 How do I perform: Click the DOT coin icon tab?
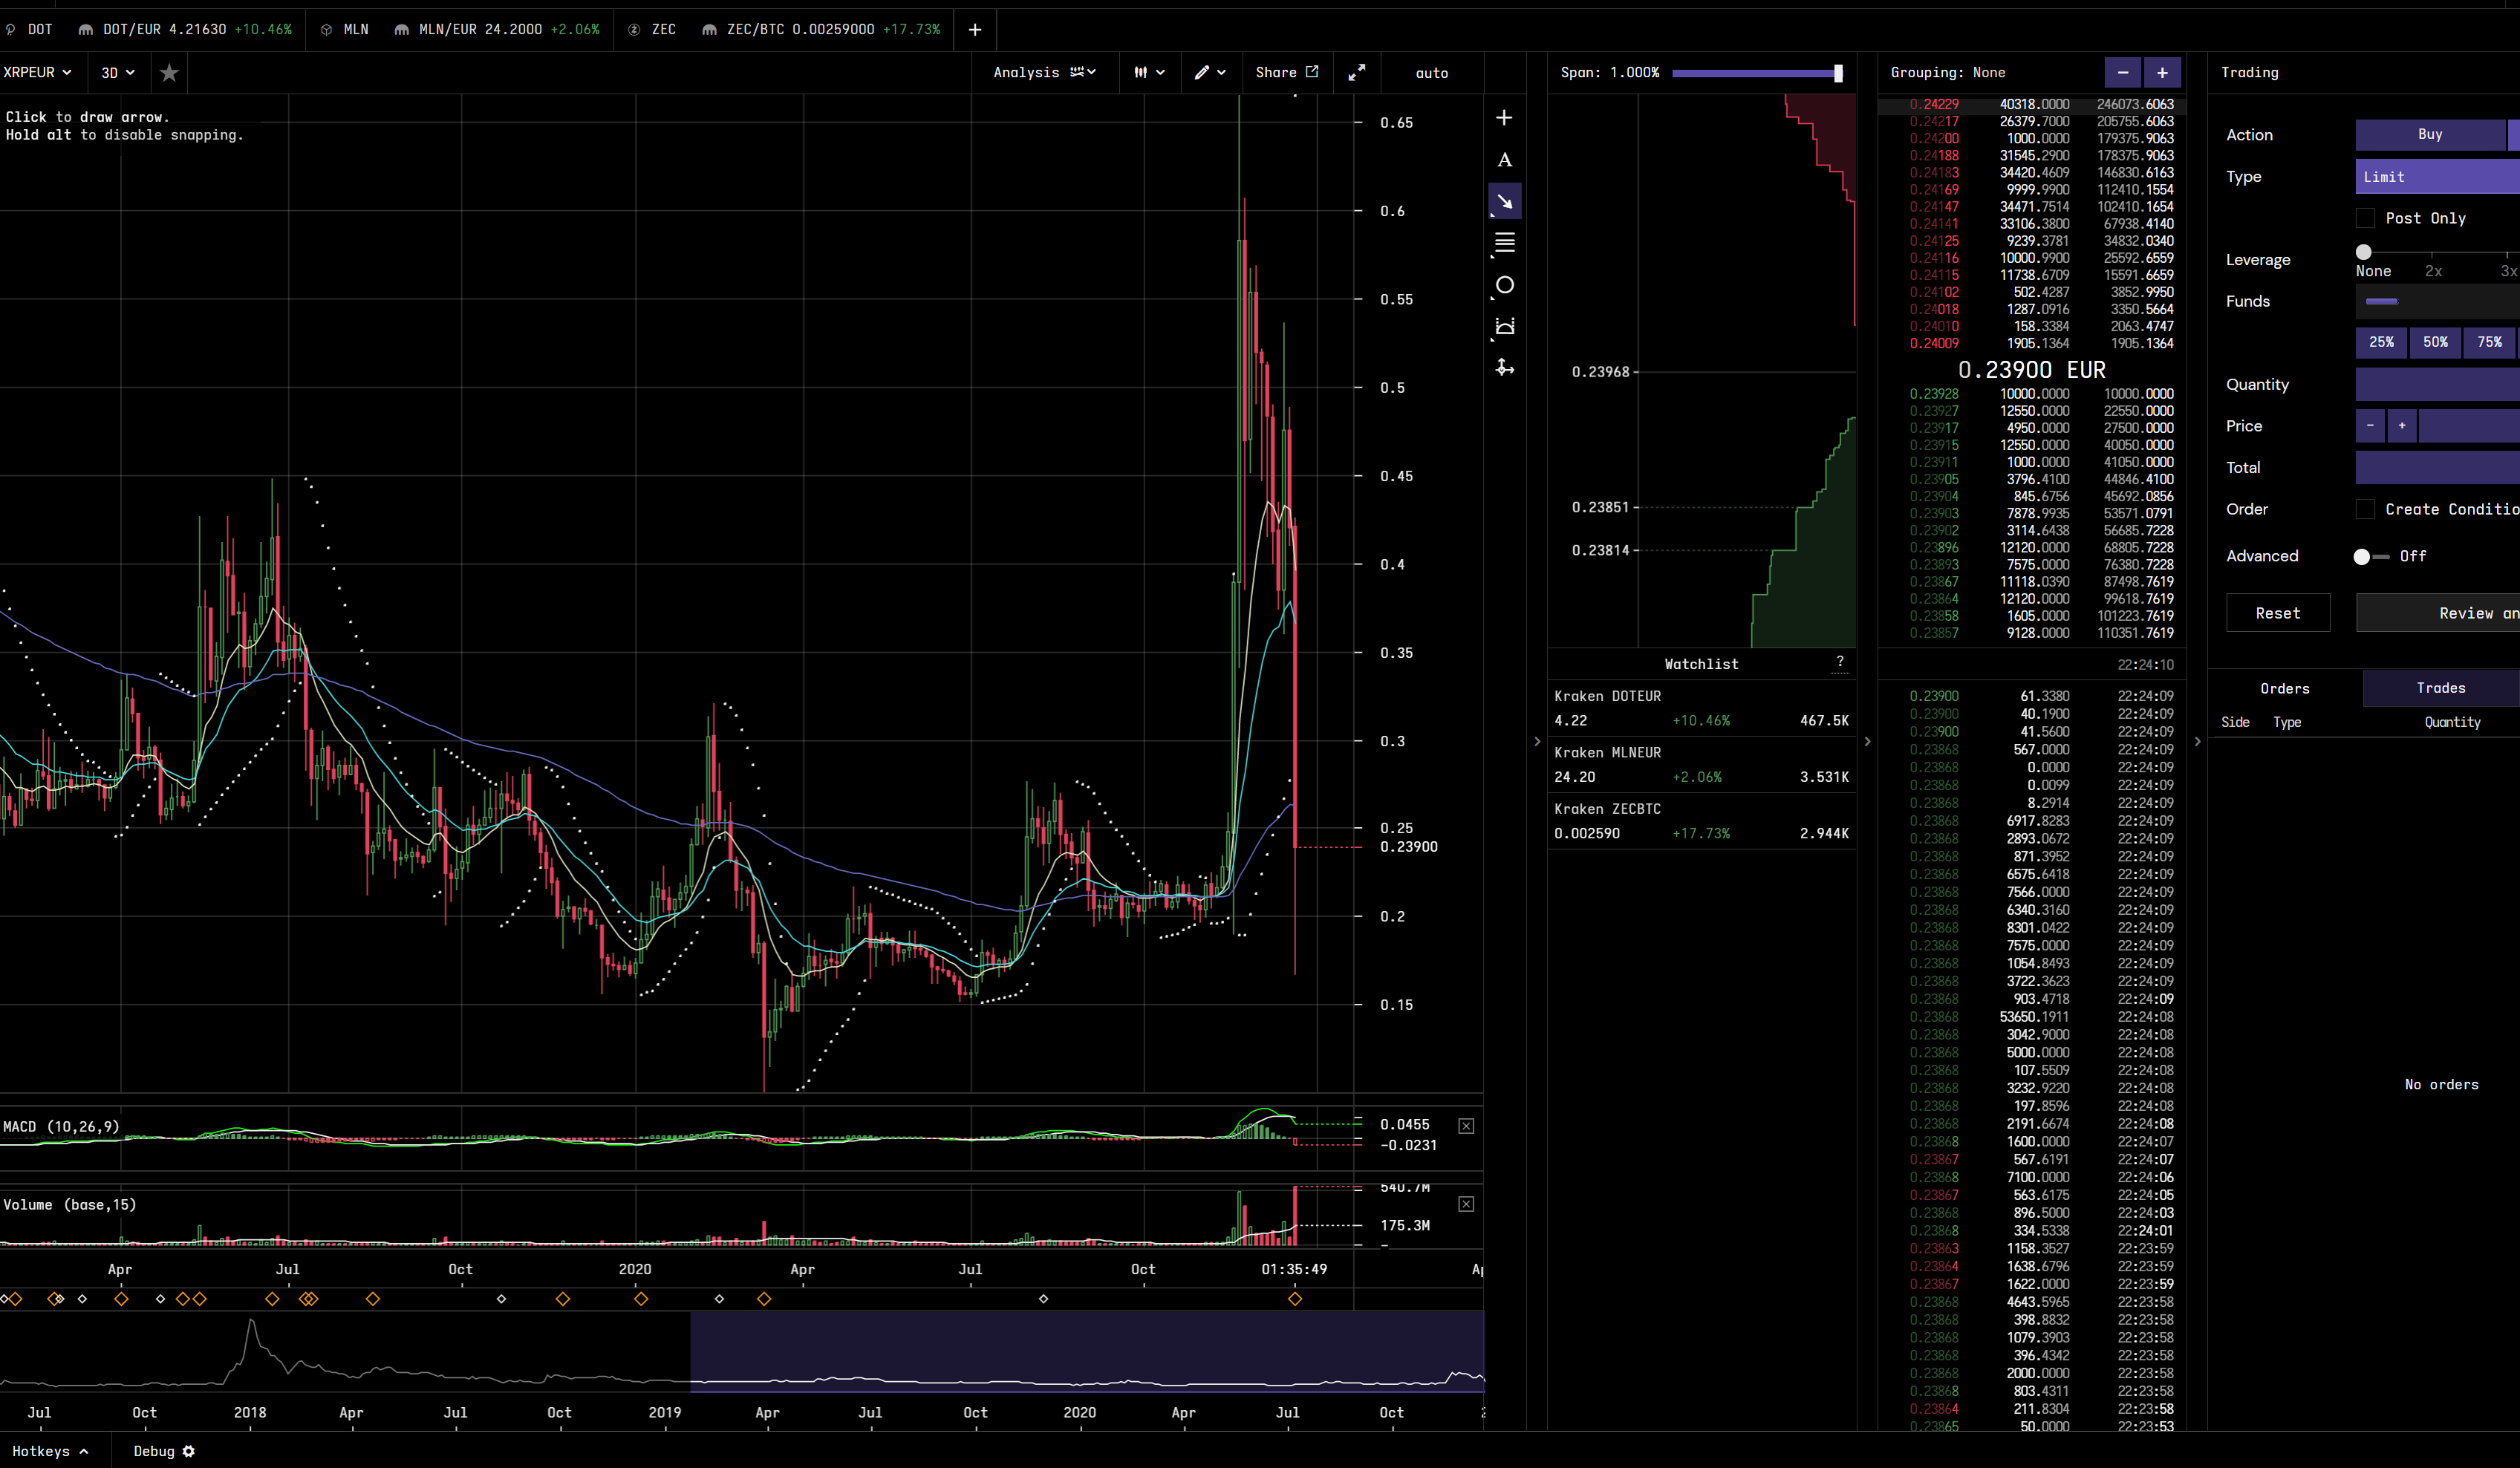pos(9,30)
